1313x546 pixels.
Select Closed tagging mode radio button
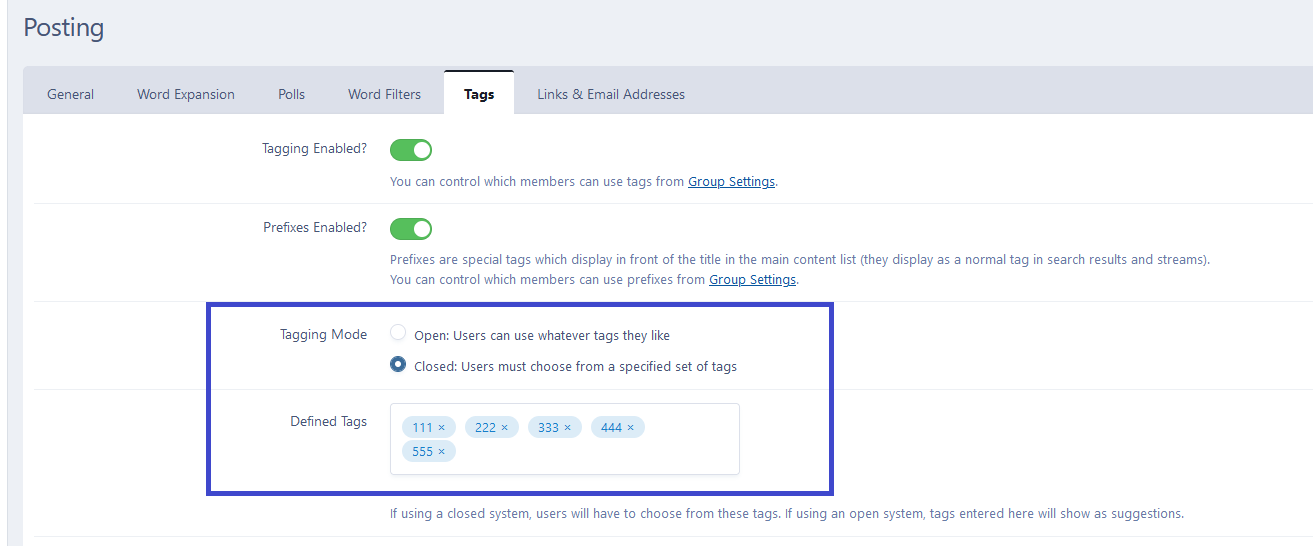[x=398, y=364]
